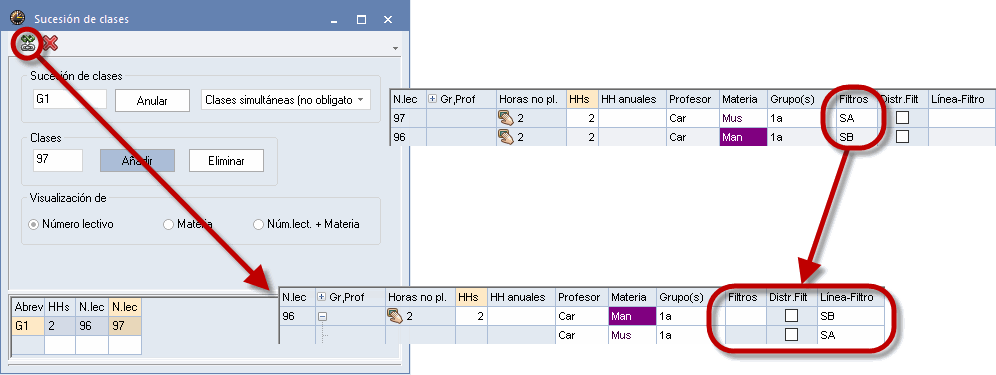Open the Clases simultáneas dropdown
Image resolution: width=996 pixels, height=375 pixels.
tap(286, 100)
